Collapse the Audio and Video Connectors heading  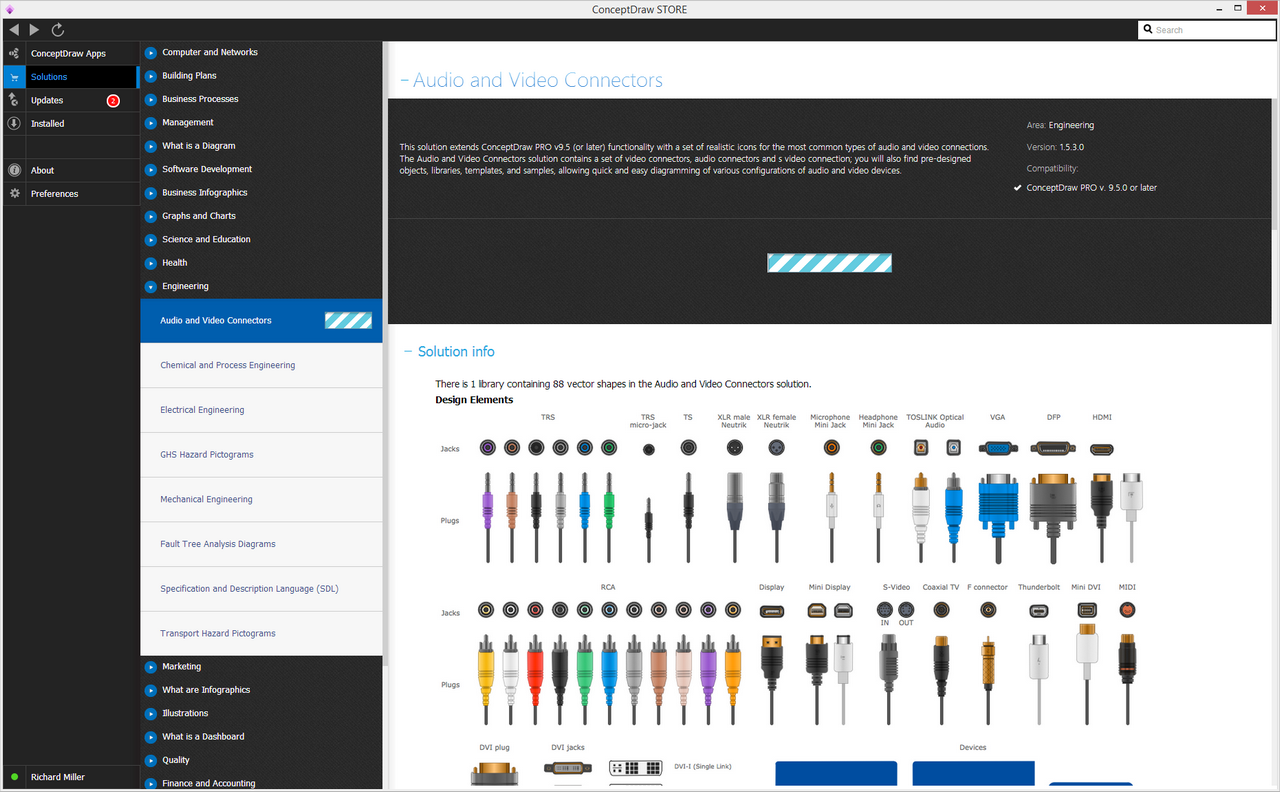(x=404, y=81)
